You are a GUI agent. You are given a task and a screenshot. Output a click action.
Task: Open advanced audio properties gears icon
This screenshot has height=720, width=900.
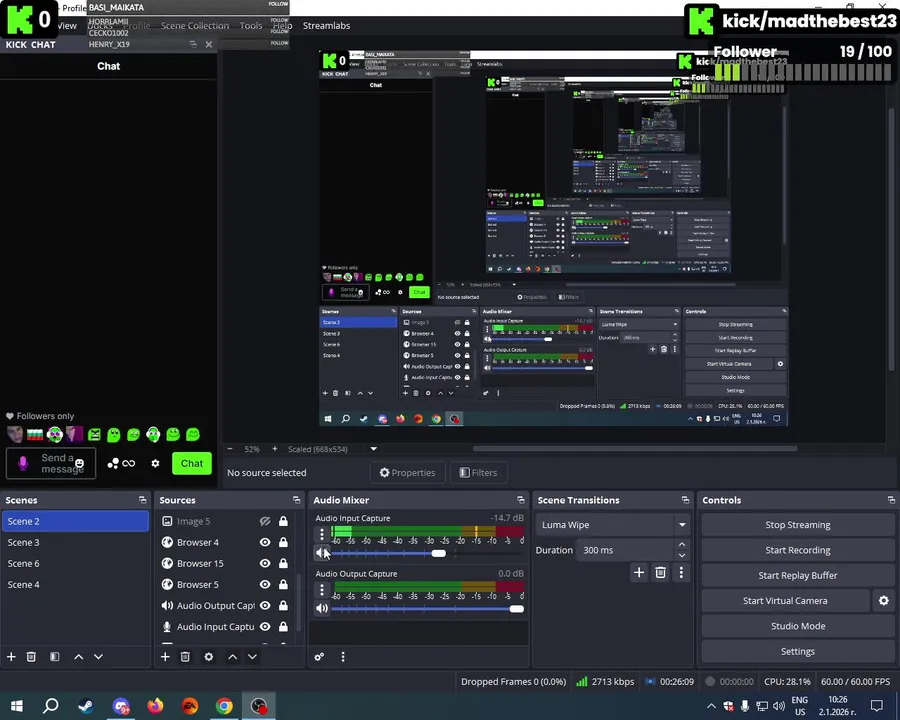[320, 656]
